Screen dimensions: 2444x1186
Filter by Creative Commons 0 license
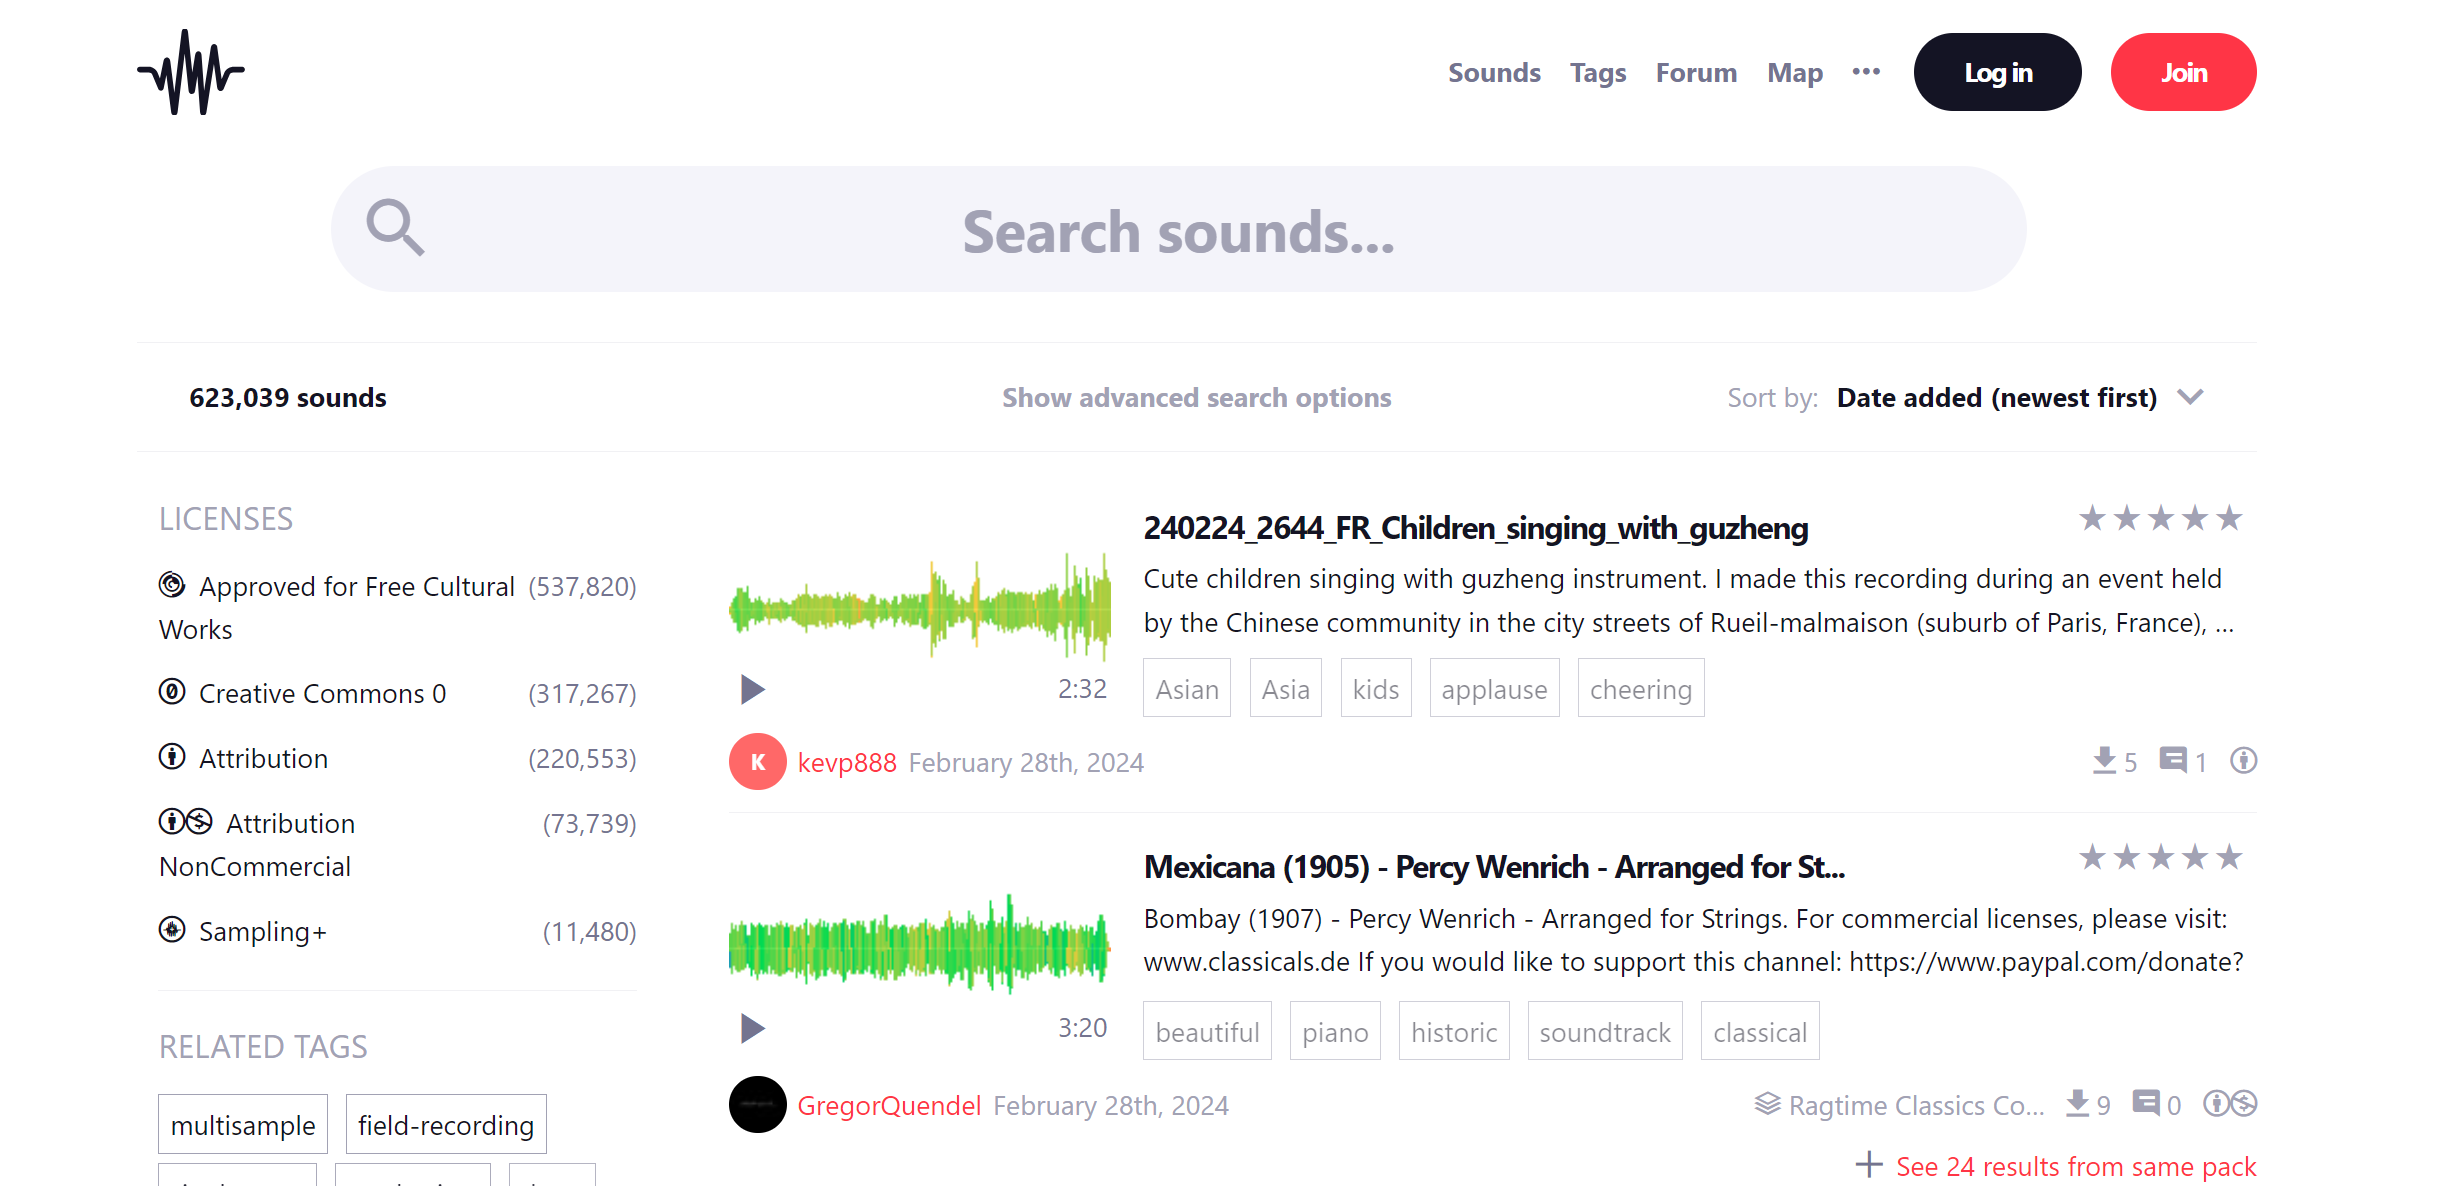pos(322,693)
